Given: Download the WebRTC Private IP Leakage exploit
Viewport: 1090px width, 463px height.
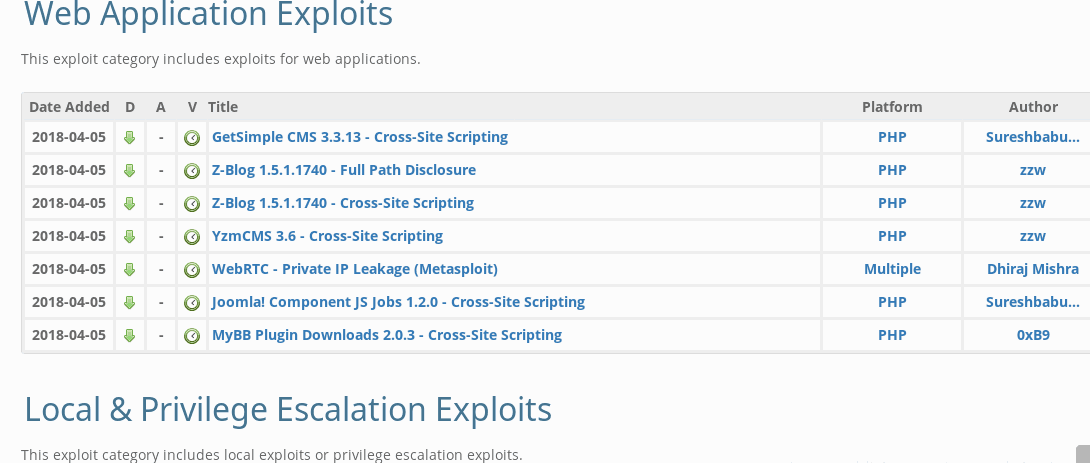Looking at the screenshot, I should click(x=129, y=270).
